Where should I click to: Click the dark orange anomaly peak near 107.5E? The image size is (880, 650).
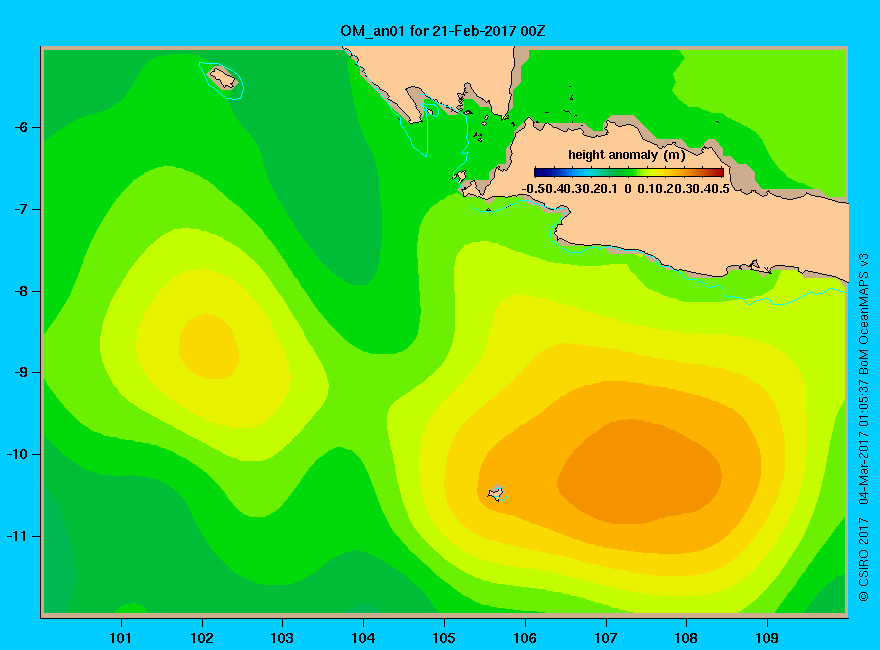640,472
